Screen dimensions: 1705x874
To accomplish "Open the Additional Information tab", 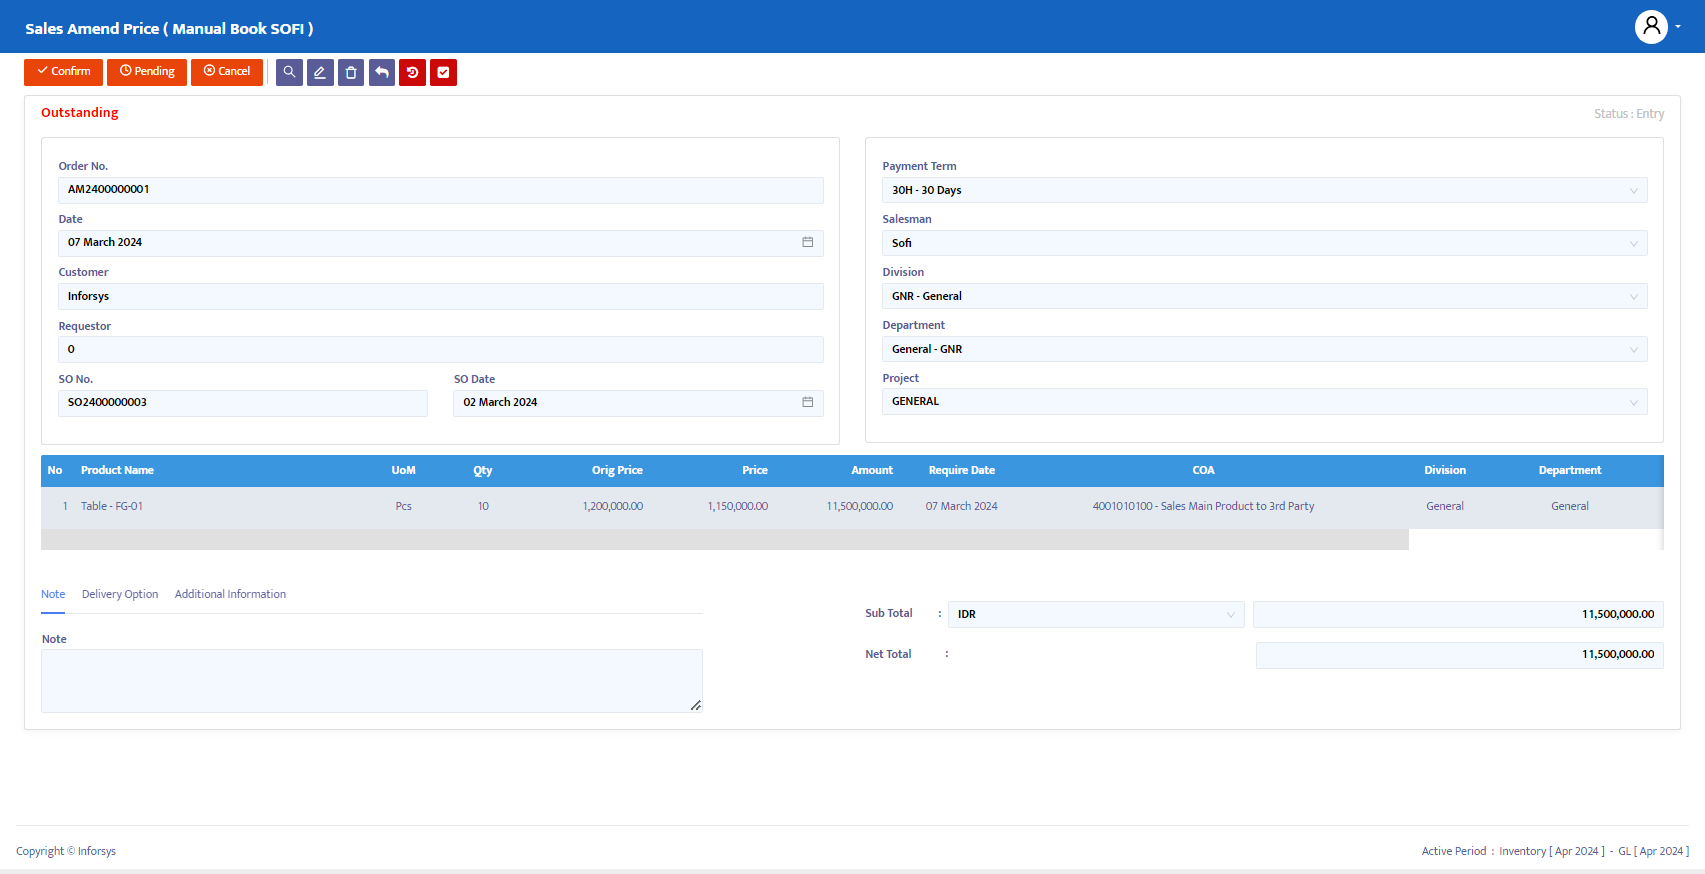I will pos(230,594).
